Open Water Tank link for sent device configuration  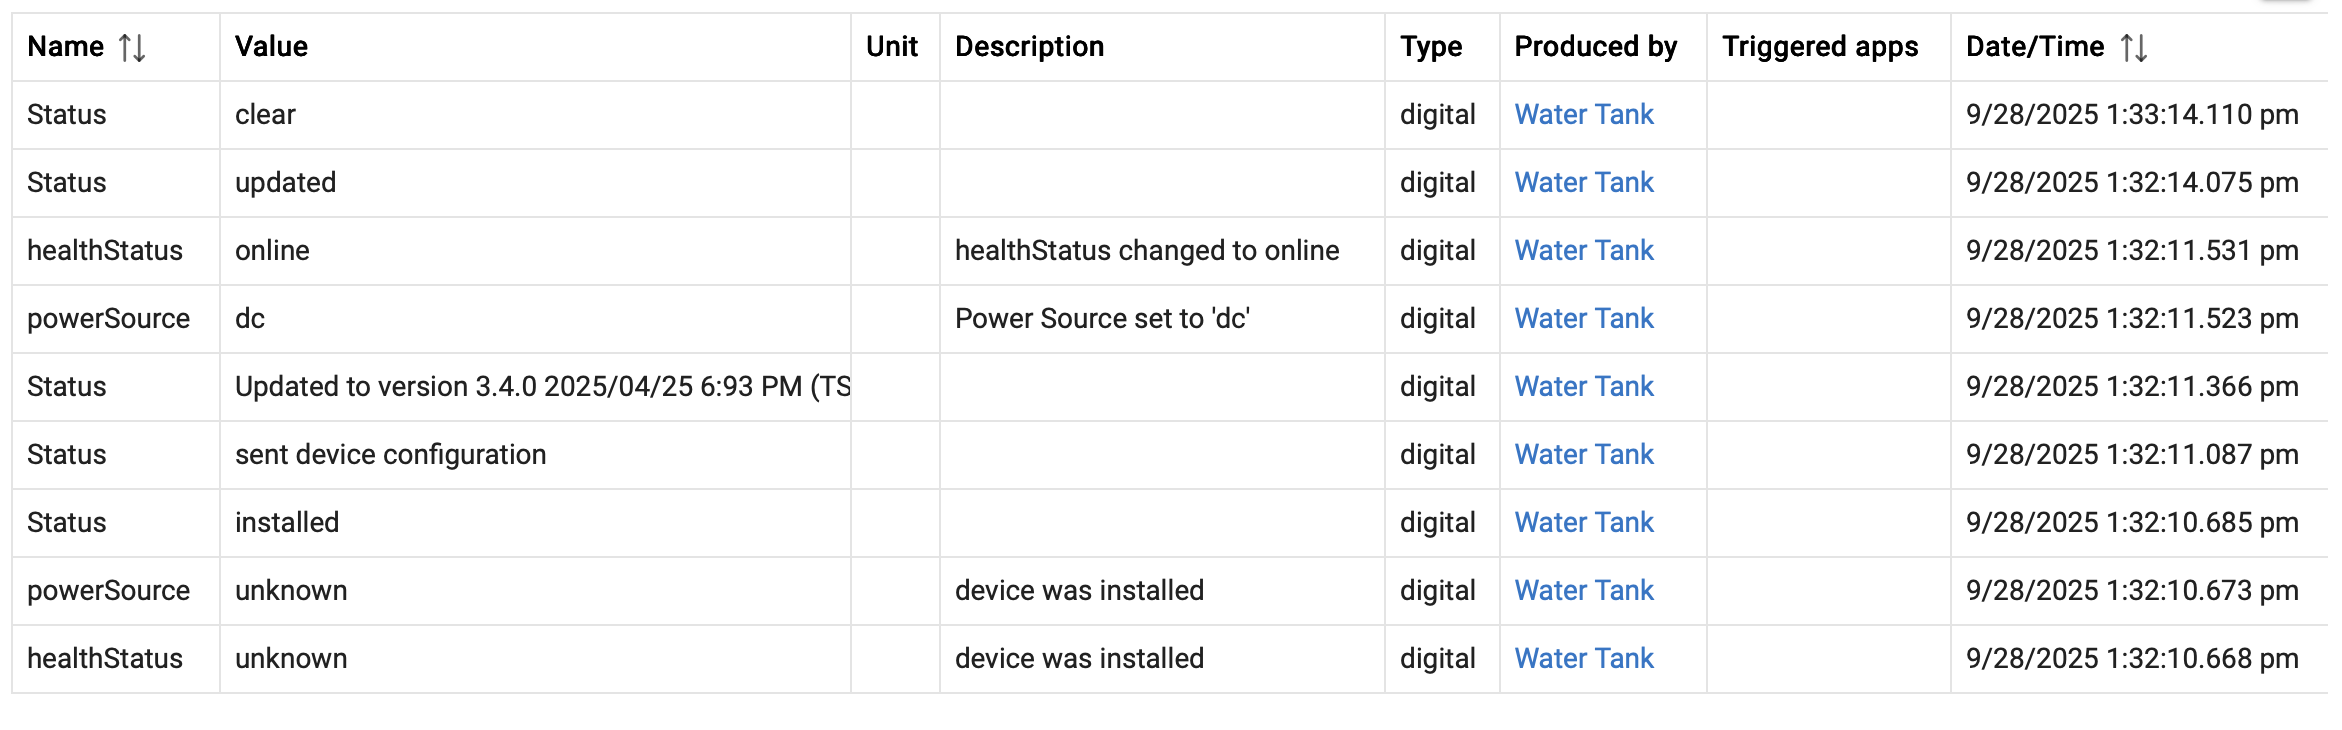click(x=1583, y=455)
